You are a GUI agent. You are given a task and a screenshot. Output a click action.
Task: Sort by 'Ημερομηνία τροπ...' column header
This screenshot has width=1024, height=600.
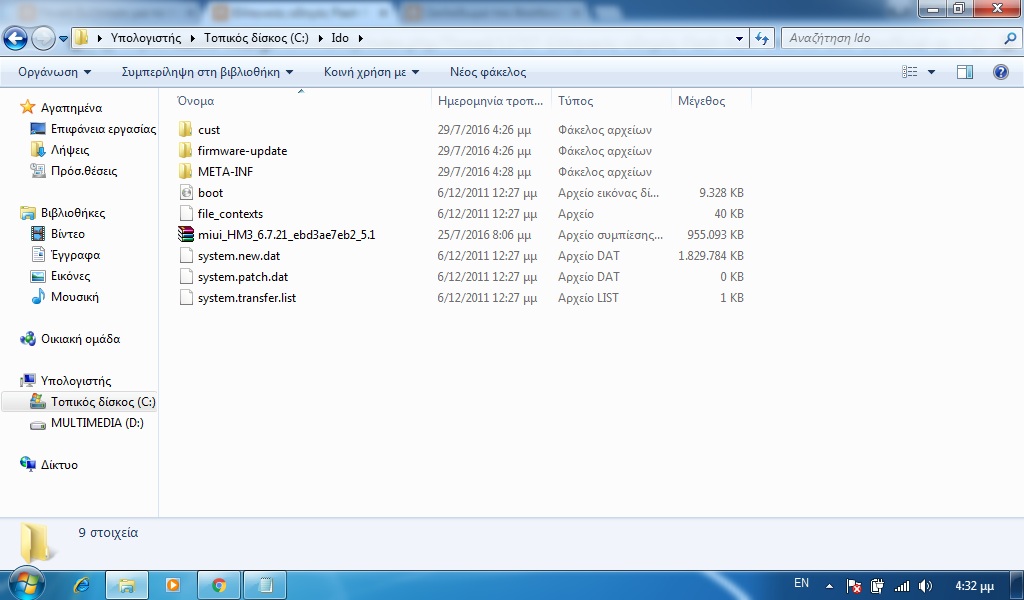[491, 101]
